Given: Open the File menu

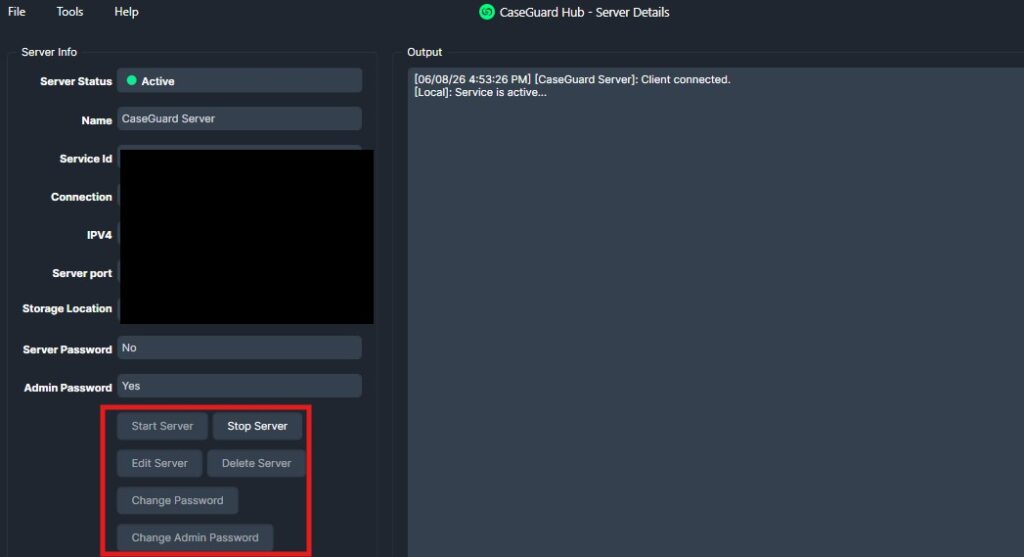Looking at the screenshot, I should pyautogui.click(x=16, y=12).
